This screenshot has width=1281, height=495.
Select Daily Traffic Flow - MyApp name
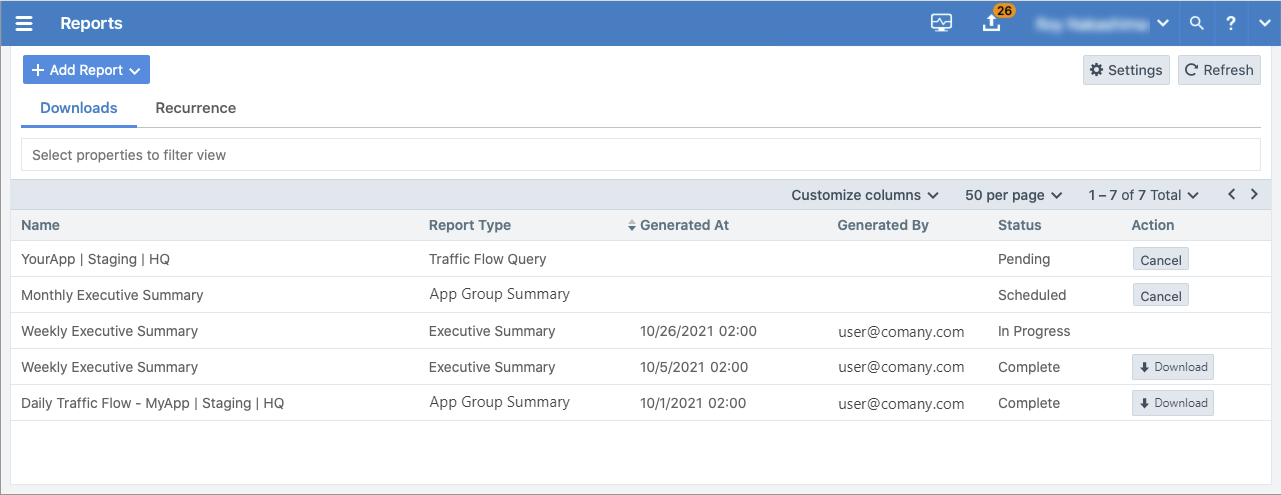[x=153, y=403]
